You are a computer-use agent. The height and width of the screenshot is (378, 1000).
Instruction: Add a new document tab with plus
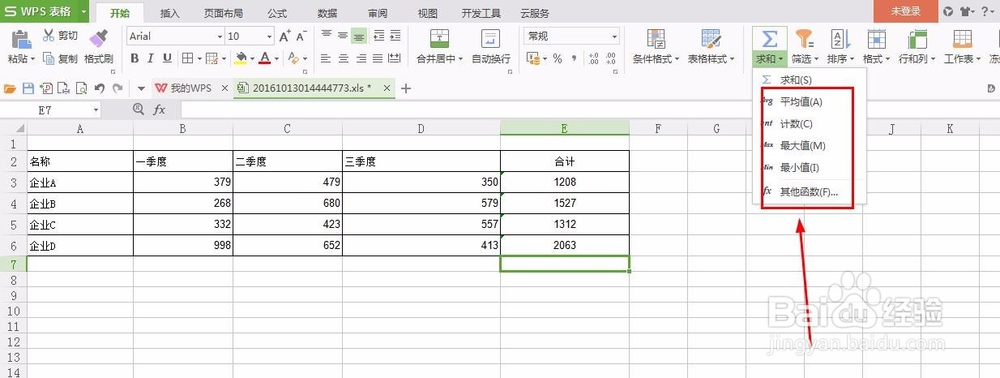[406, 89]
